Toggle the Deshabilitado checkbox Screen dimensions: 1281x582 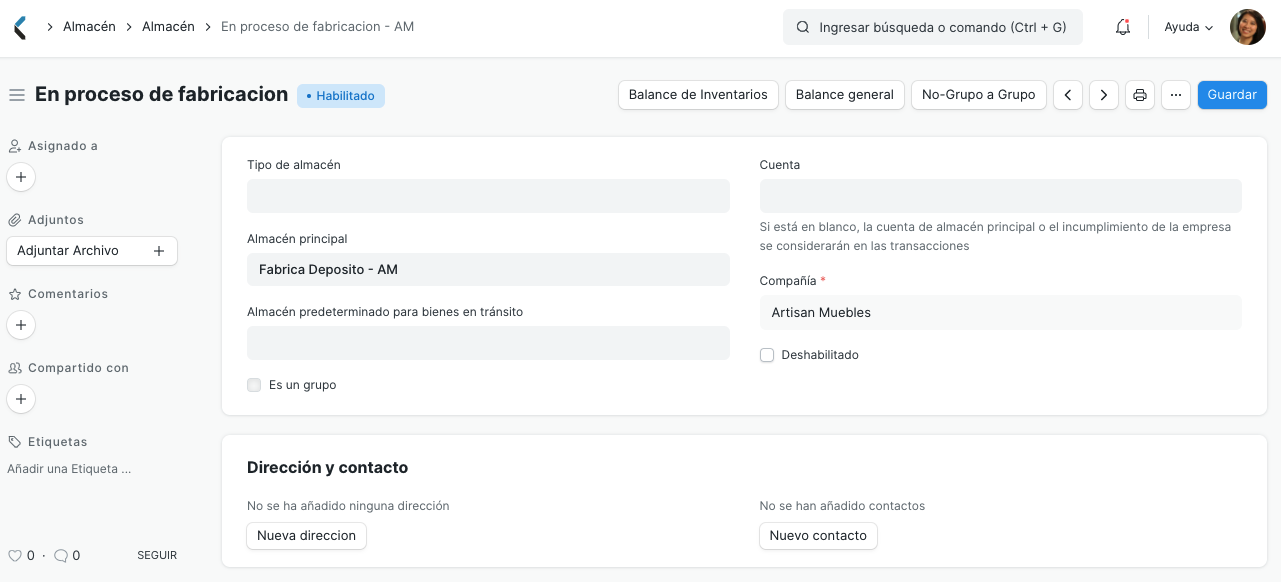[767, 355]
